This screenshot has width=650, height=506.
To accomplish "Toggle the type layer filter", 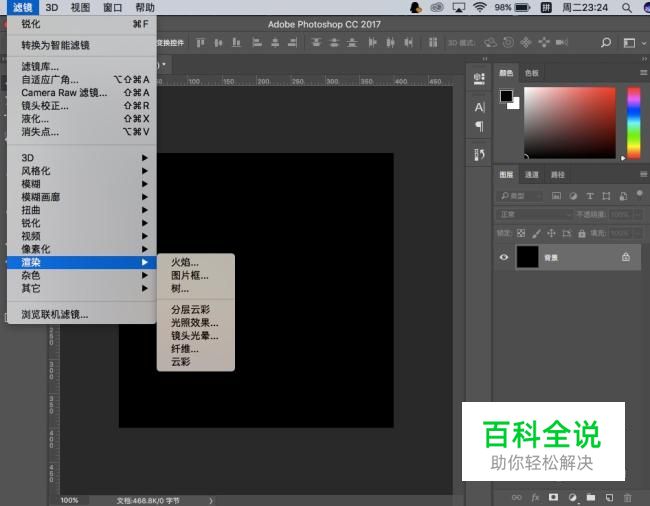I will [590, 196].
